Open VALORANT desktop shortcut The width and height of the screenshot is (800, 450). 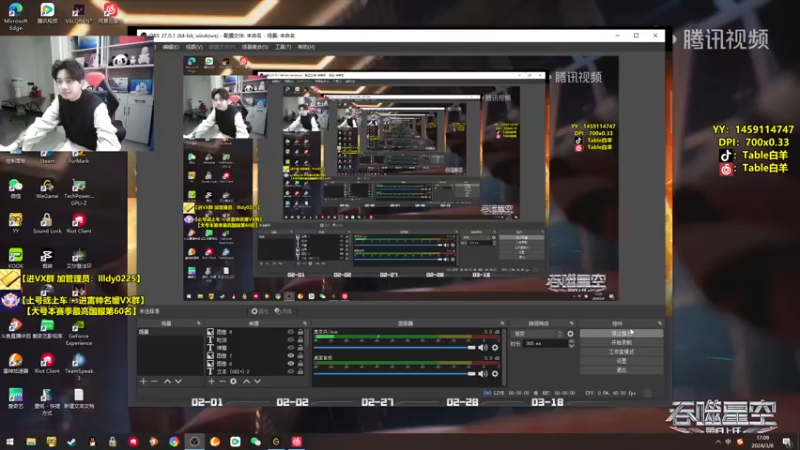point(79,14)
